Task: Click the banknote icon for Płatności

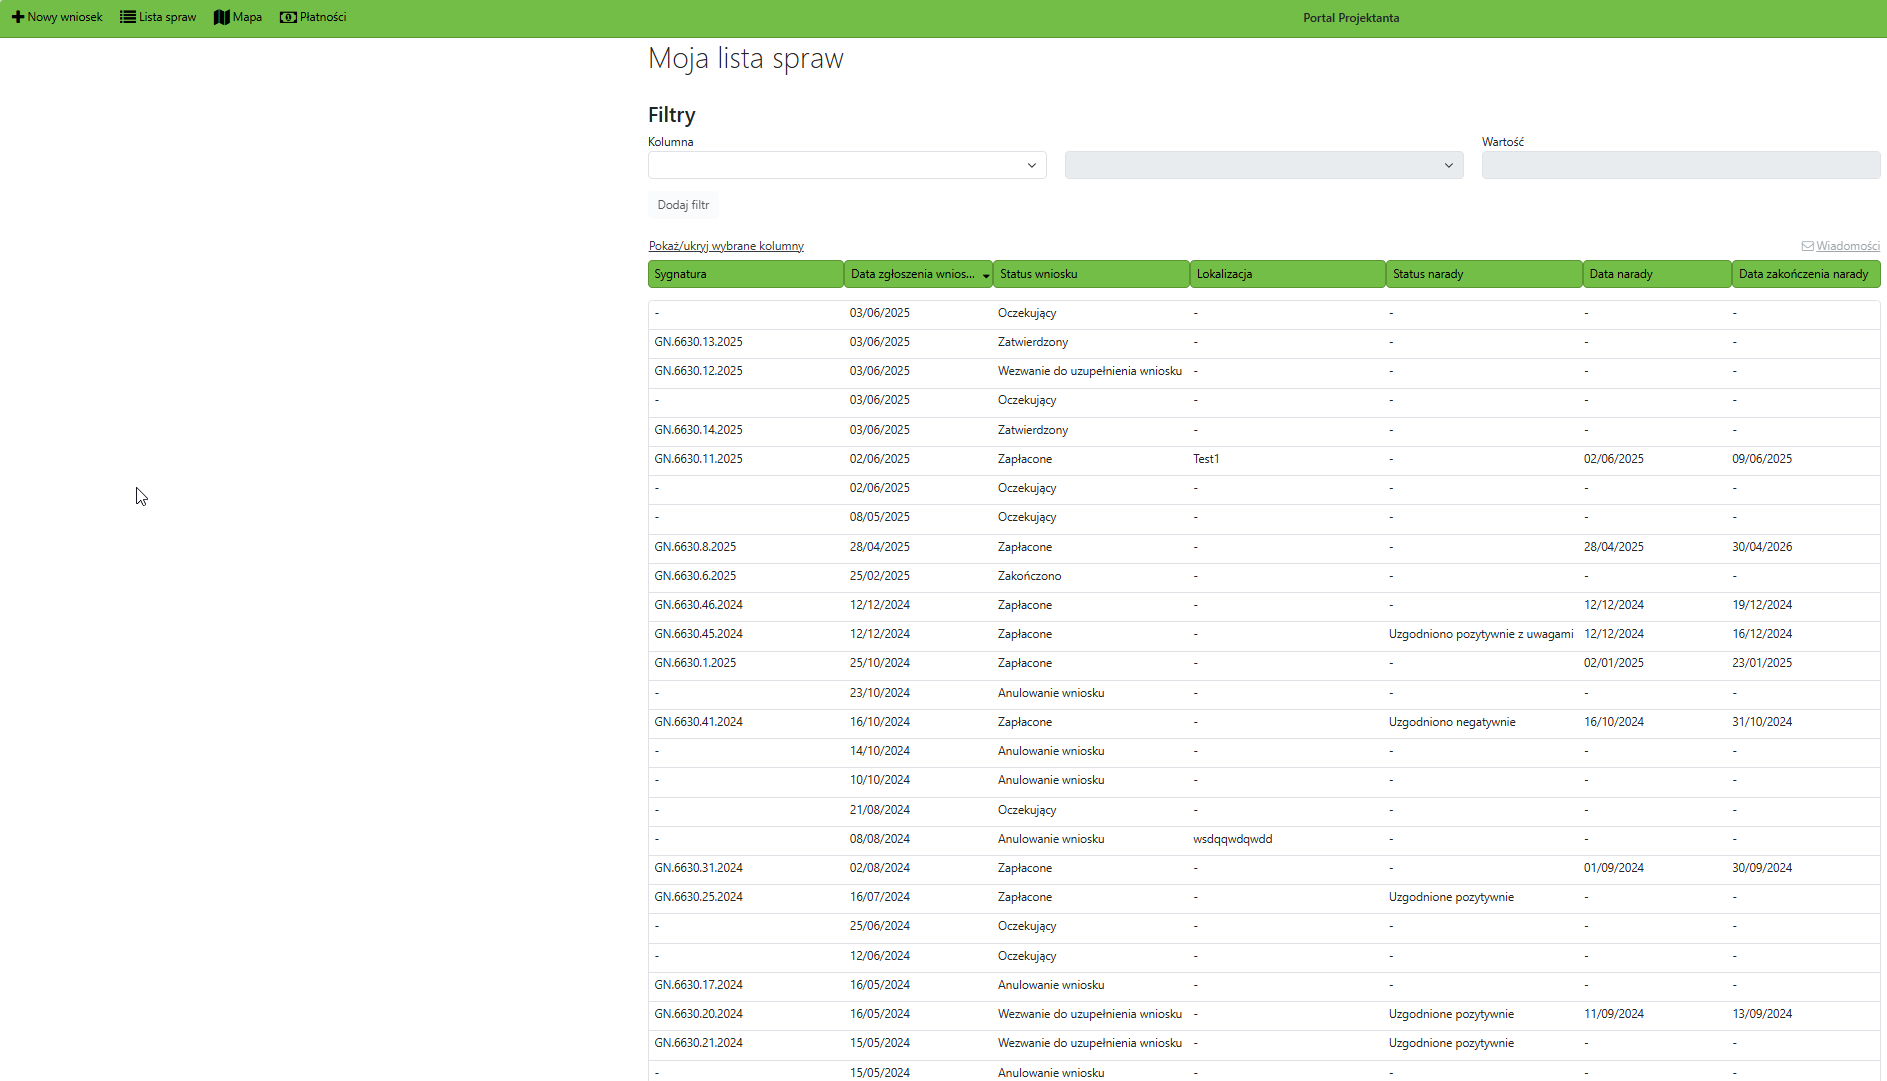Action: tap(288, 17)
